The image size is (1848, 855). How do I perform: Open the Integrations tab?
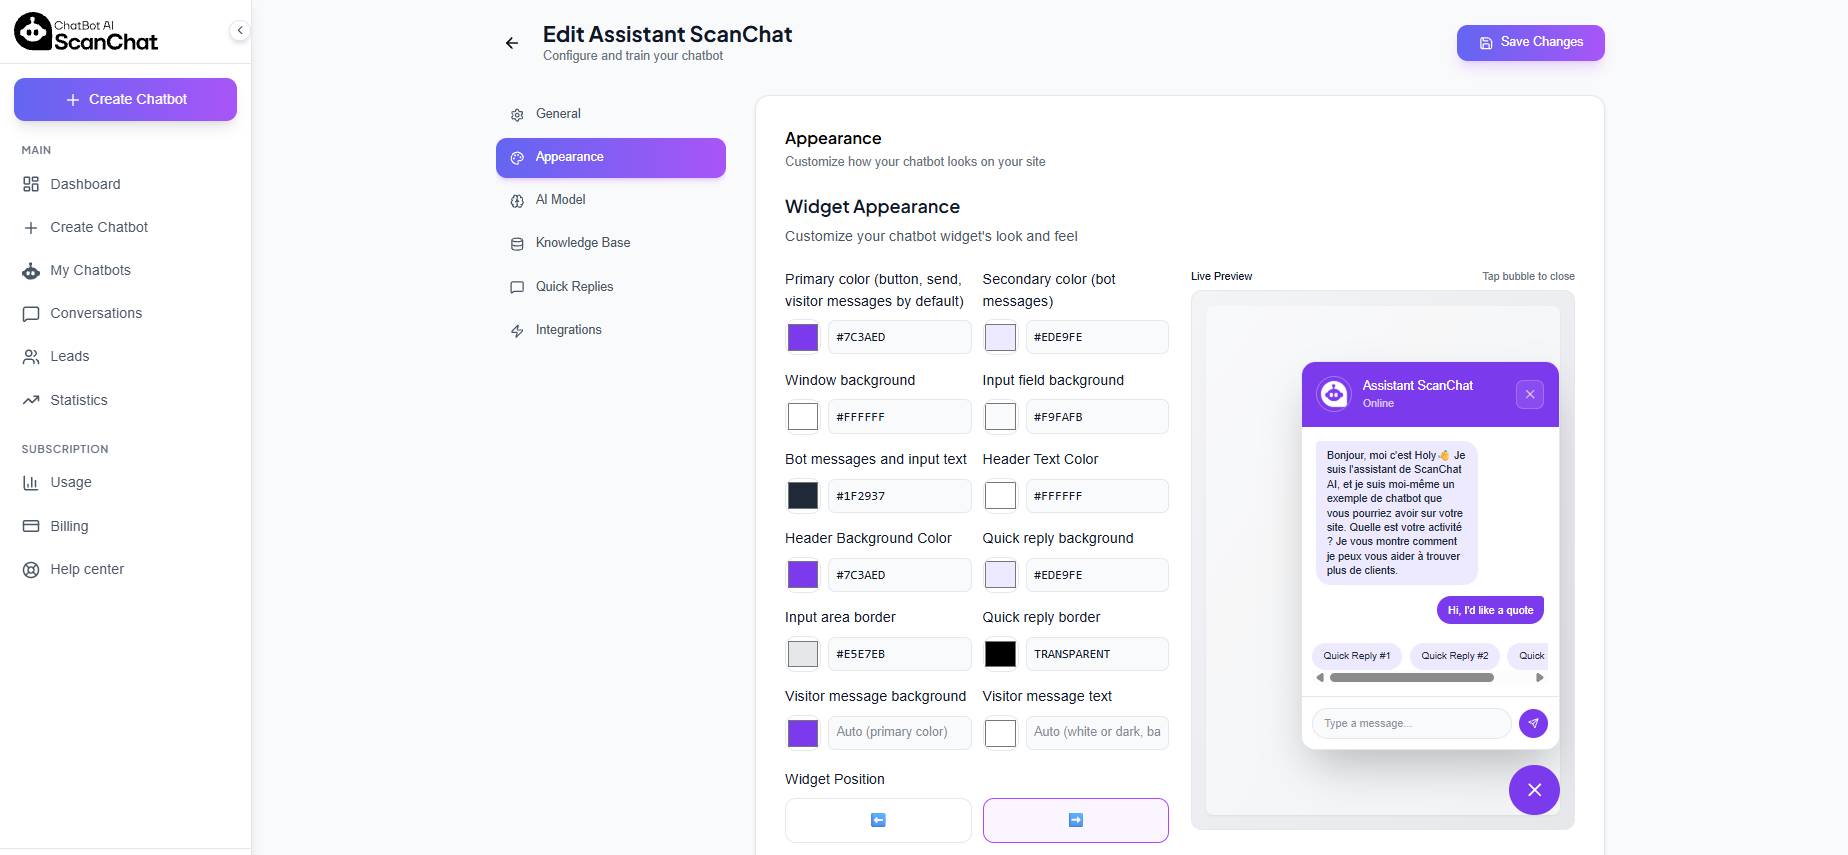pyautogui.click(x=611, y=330)
